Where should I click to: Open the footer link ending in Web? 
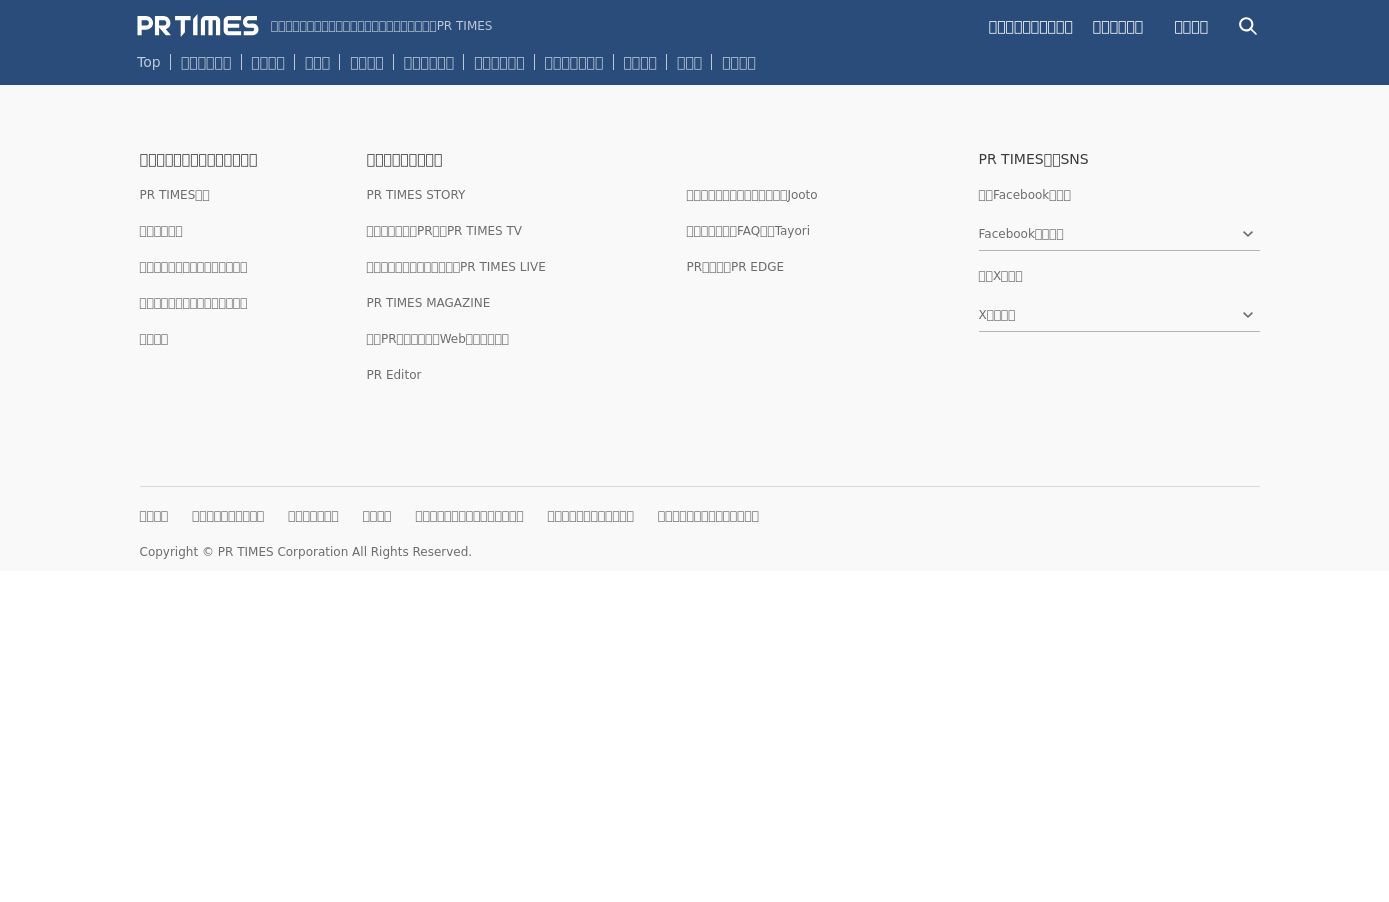coord(437,339)
